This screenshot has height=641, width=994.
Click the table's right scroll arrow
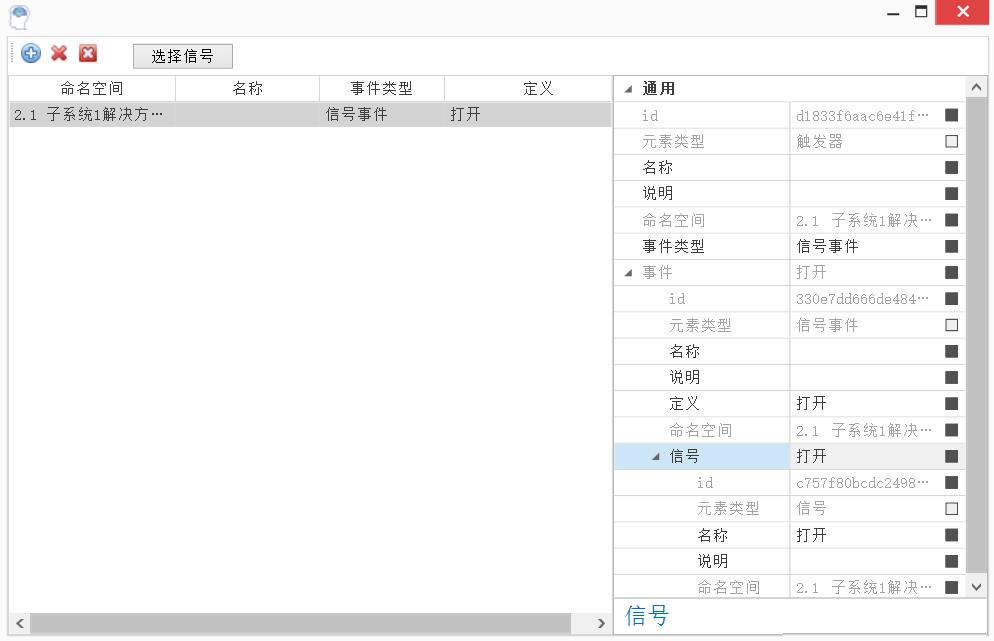pos(601,623)
